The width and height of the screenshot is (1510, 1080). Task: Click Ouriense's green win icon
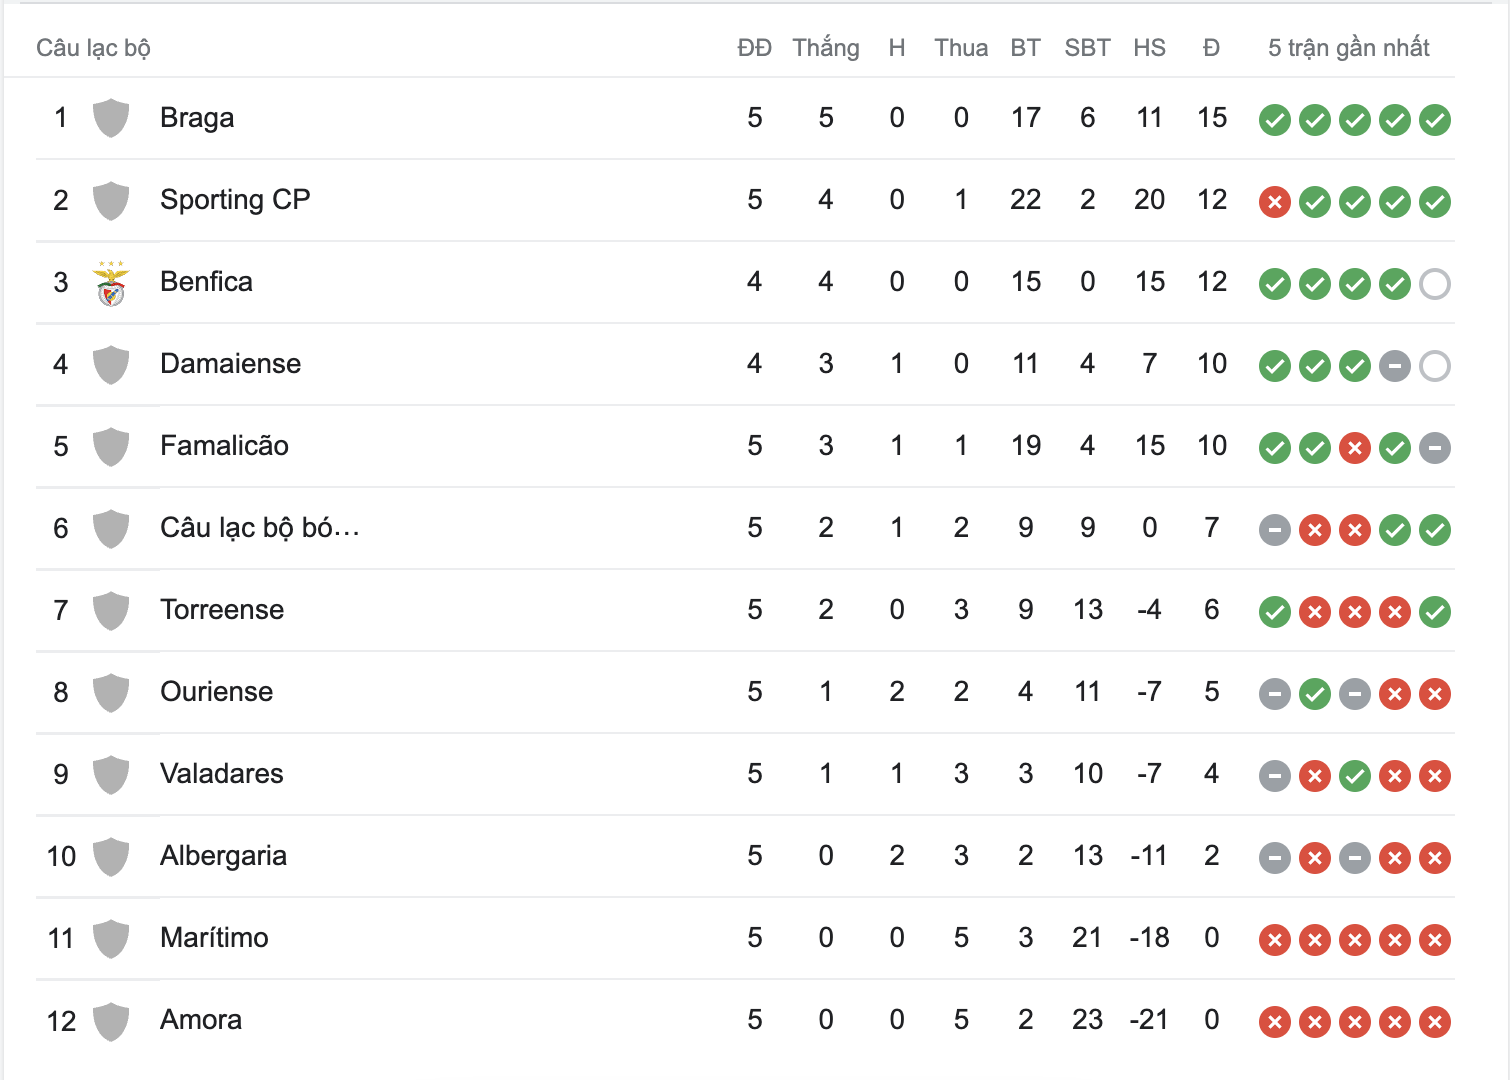(x=1314, y=694)
